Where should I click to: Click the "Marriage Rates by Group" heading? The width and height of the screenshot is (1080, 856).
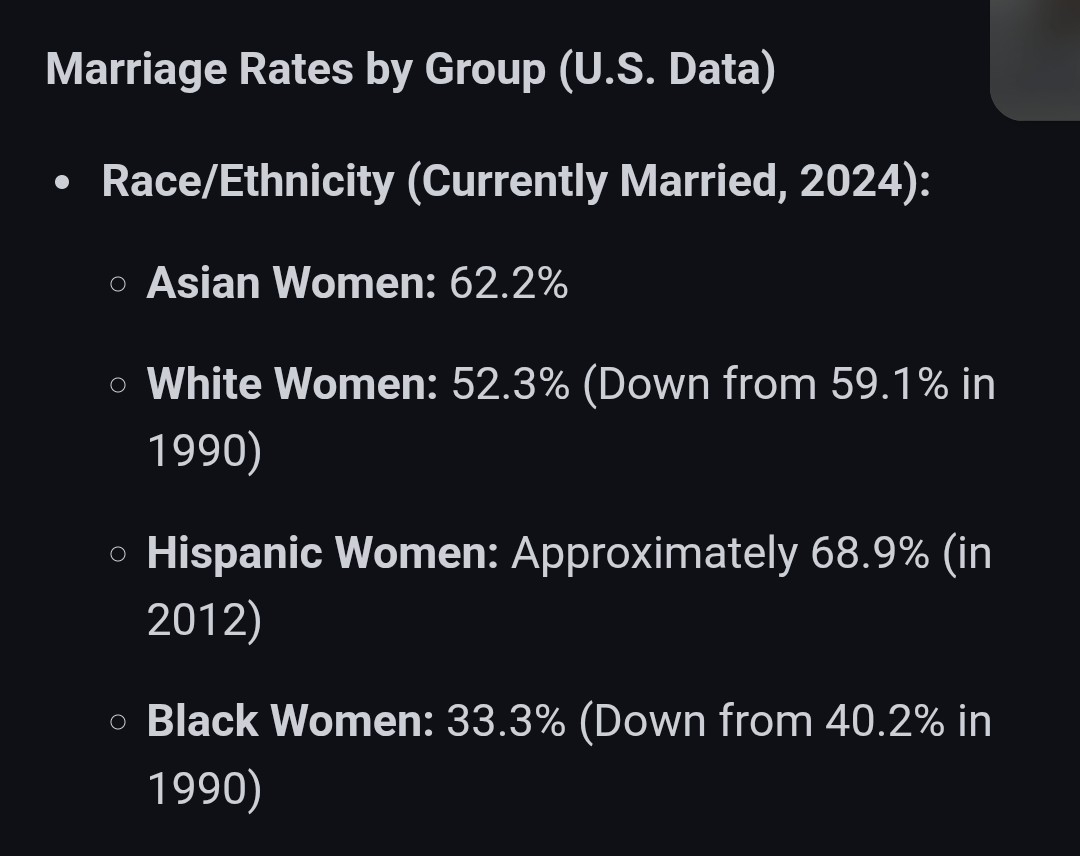pos(410,70)
